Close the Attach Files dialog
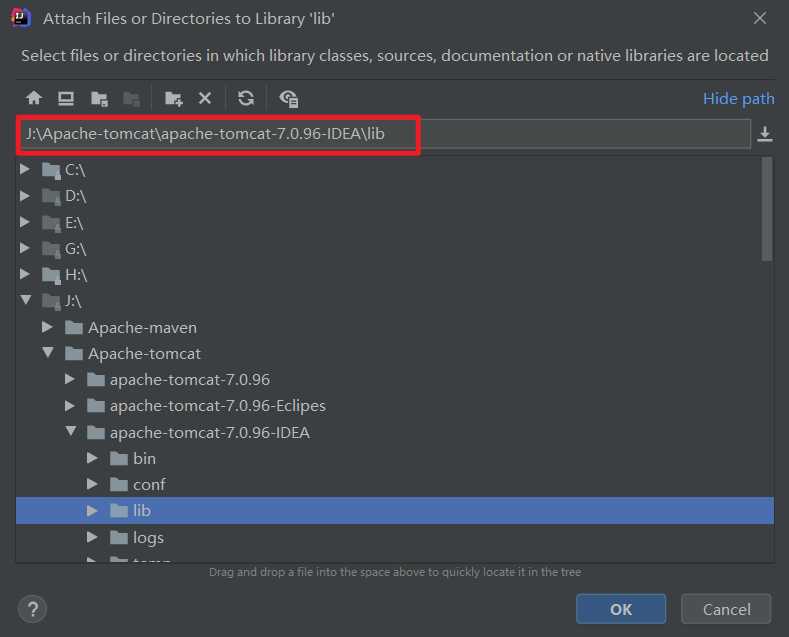 (x=760, y=18)
